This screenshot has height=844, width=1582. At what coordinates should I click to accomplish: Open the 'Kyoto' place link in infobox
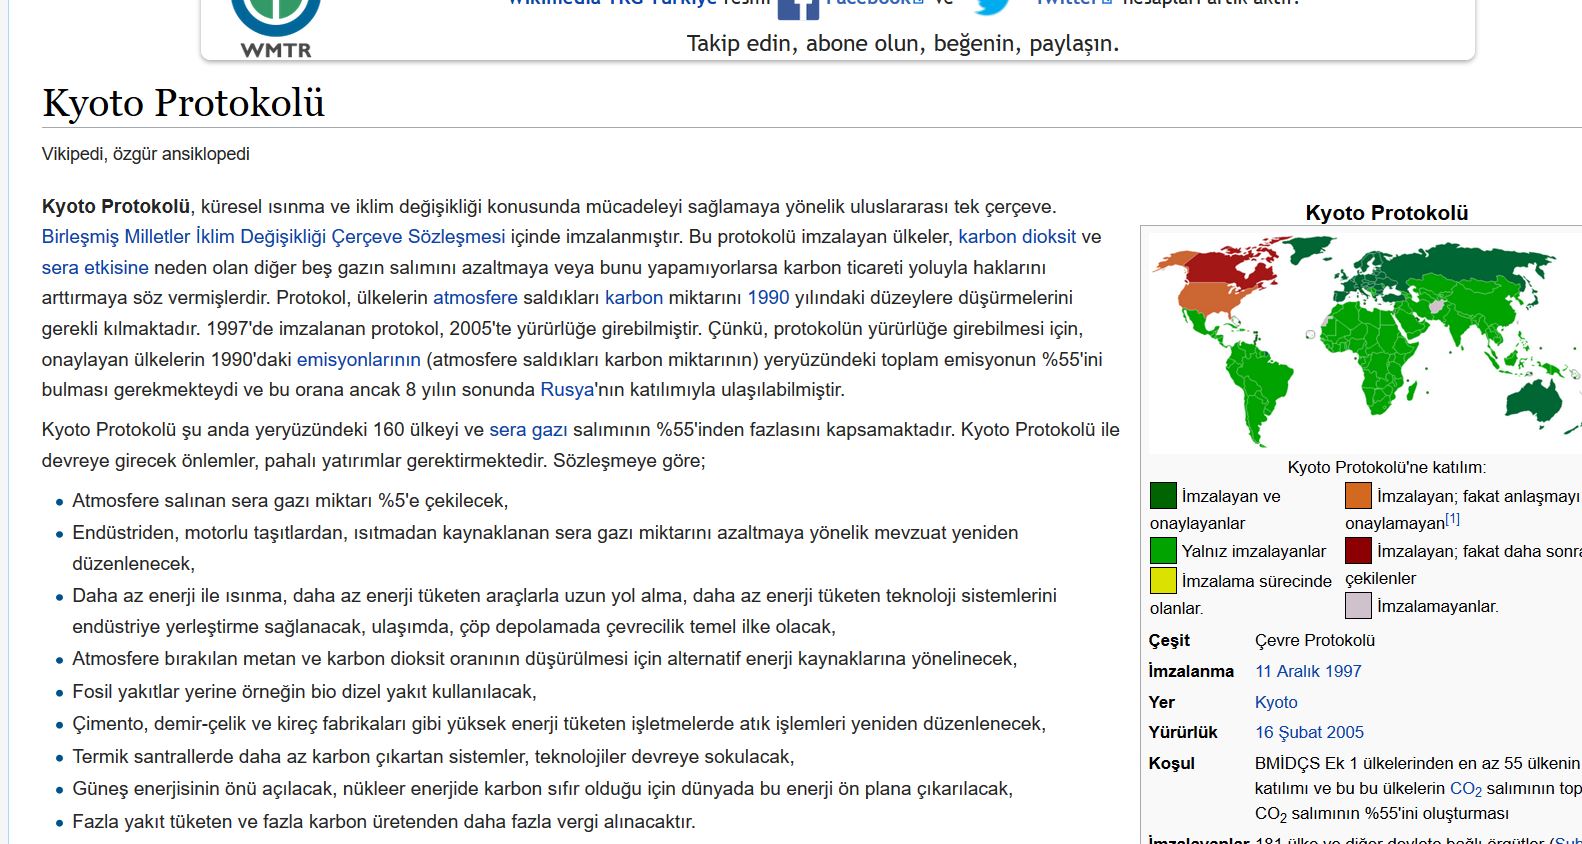[1276, 702]
